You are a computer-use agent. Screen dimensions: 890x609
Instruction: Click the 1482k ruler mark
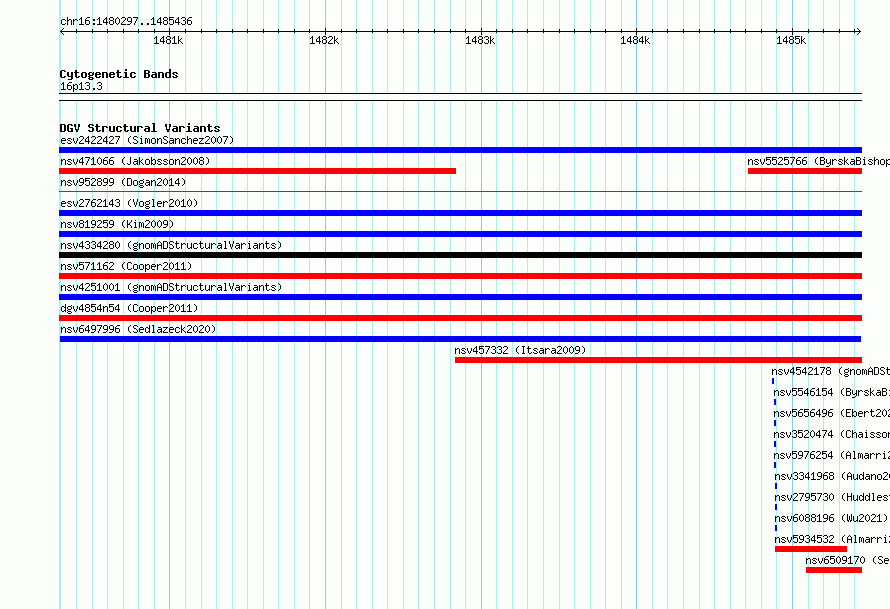(x=324, y=40)
